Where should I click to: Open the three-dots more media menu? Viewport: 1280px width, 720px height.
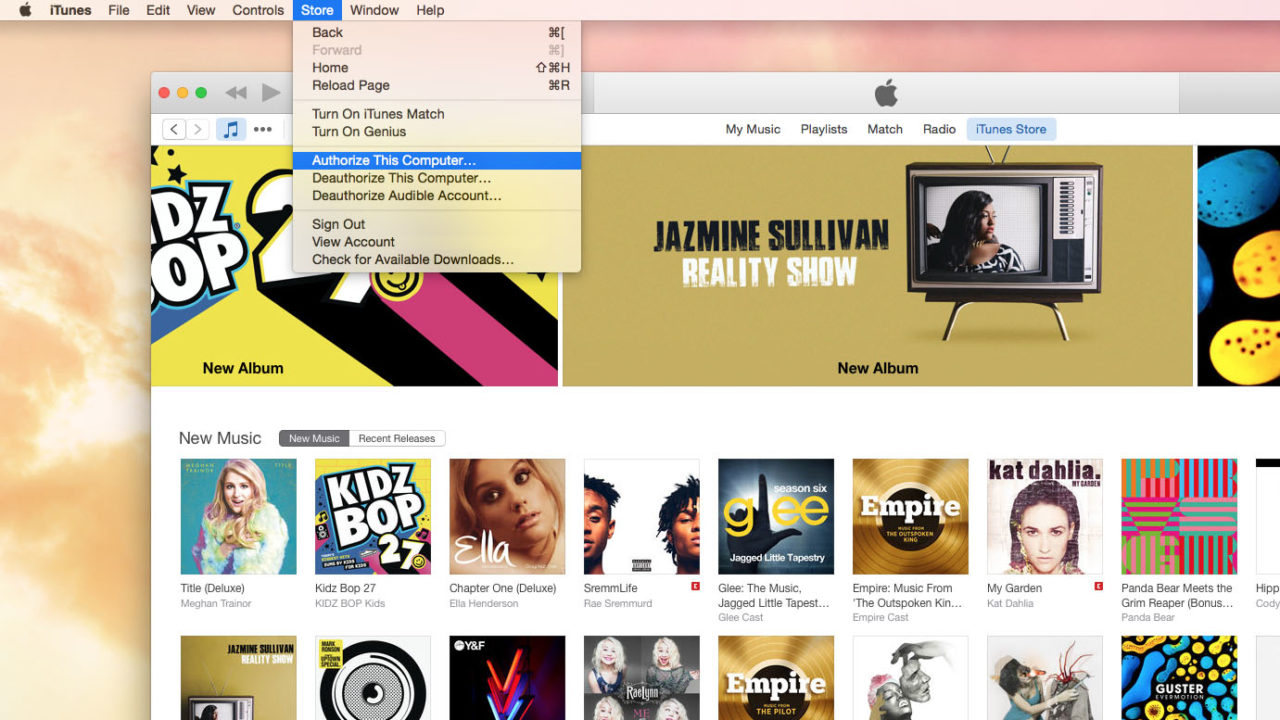263,129
